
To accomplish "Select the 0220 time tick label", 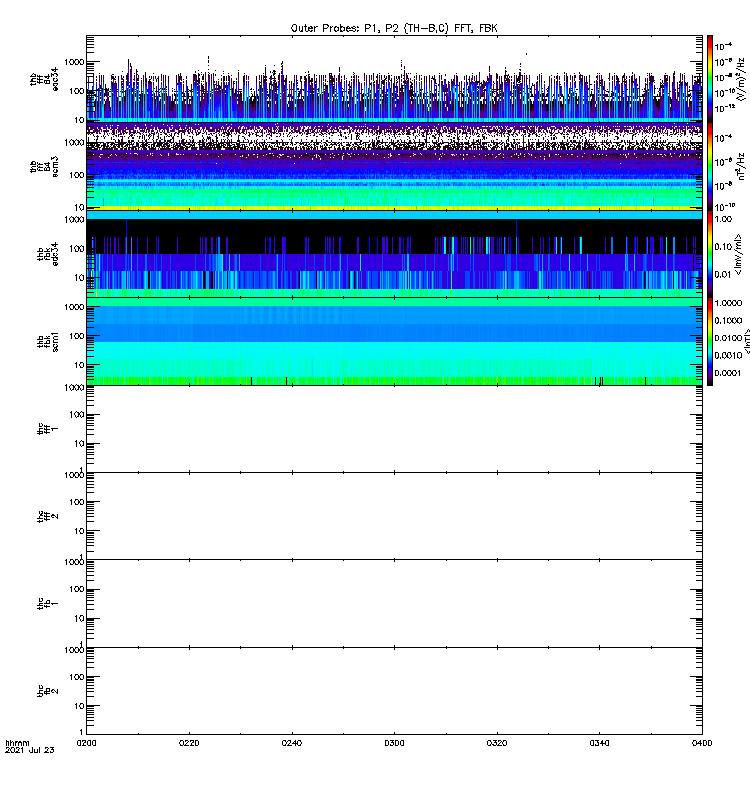I will (x=190, y=744).
